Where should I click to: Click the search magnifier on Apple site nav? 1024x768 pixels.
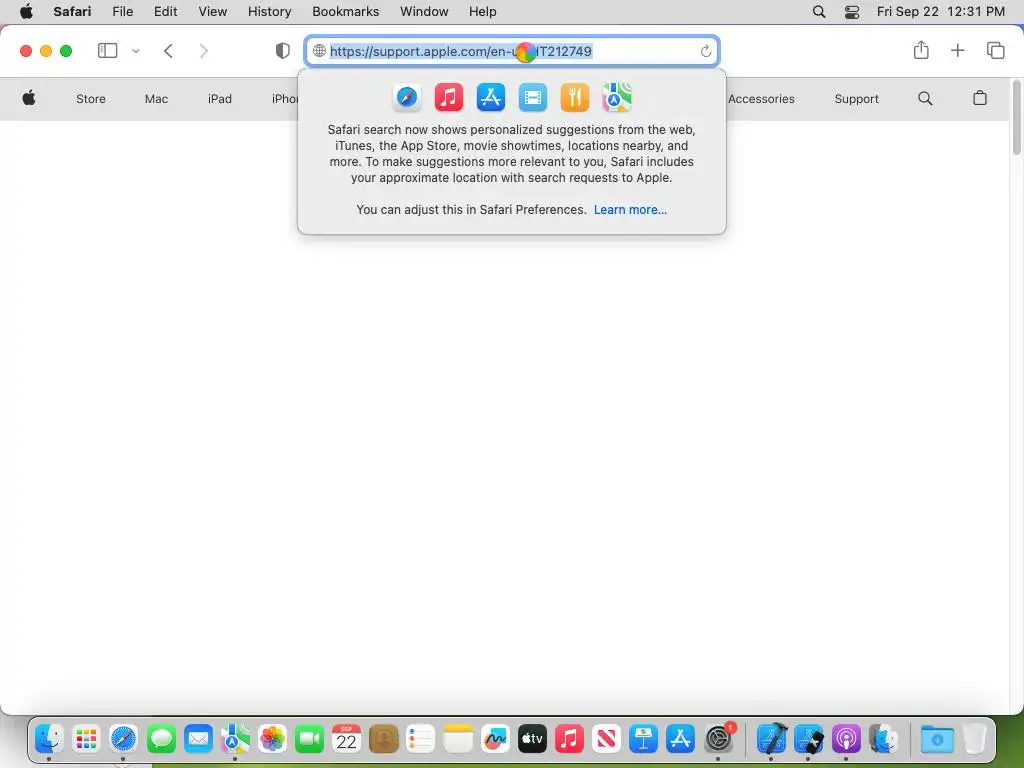(925, 98)
